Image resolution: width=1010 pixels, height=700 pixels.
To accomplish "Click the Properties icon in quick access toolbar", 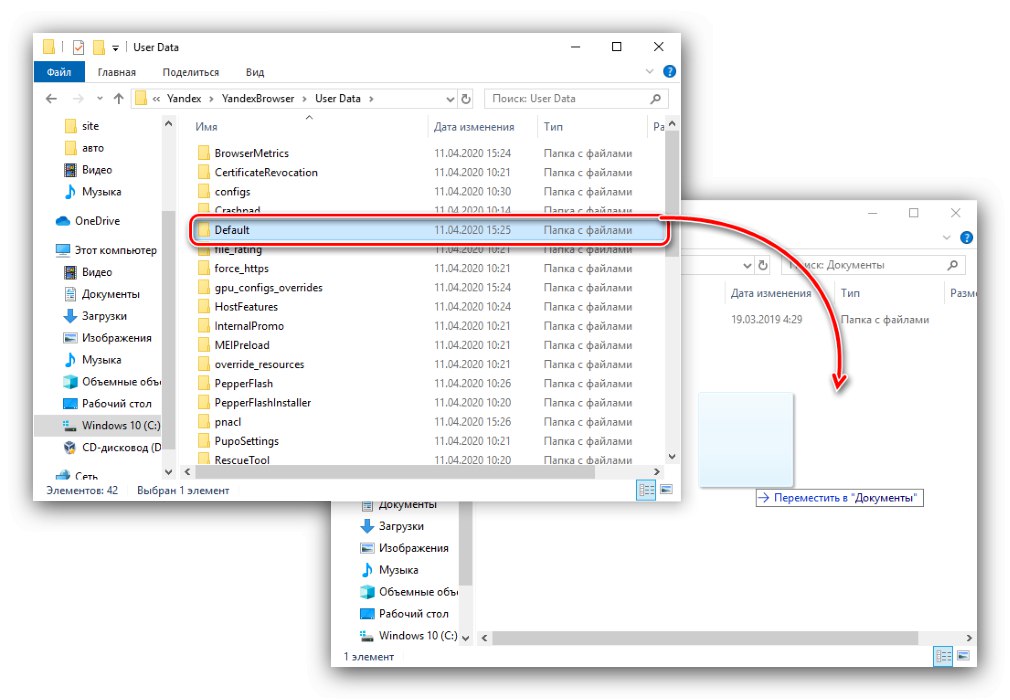I will tap(77, 46).
